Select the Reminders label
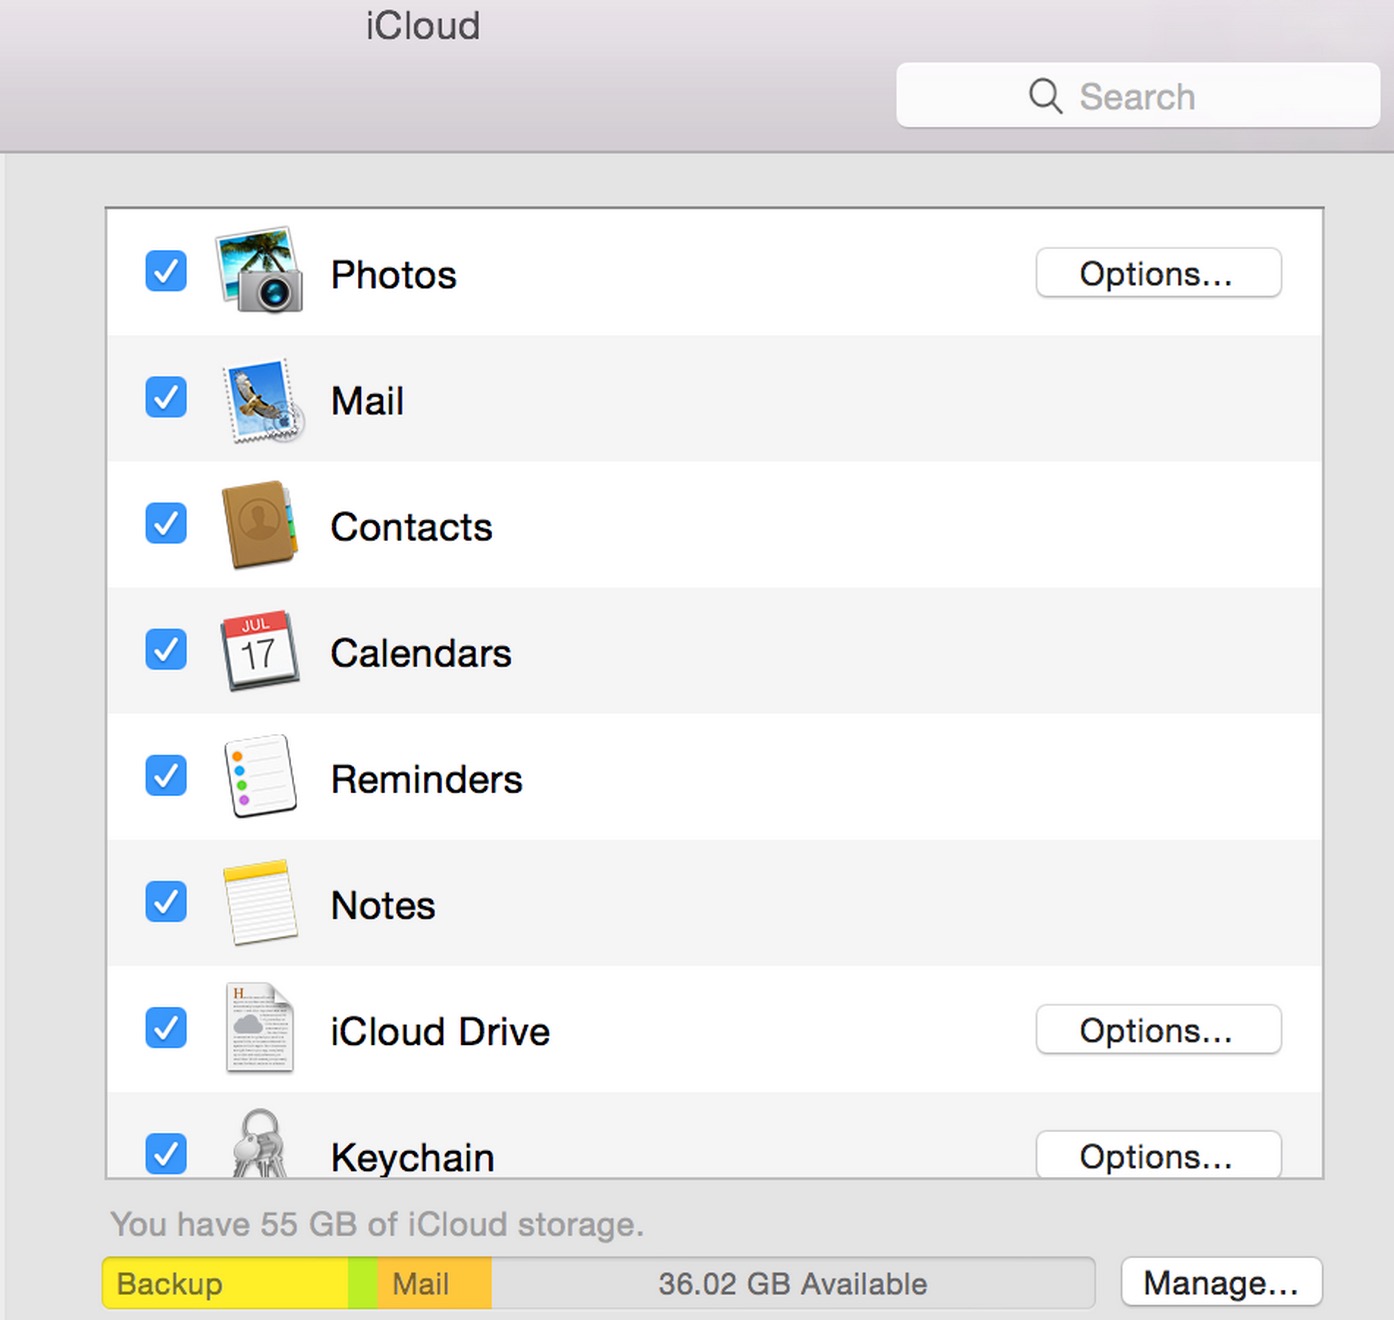 [x=426, y=779]
